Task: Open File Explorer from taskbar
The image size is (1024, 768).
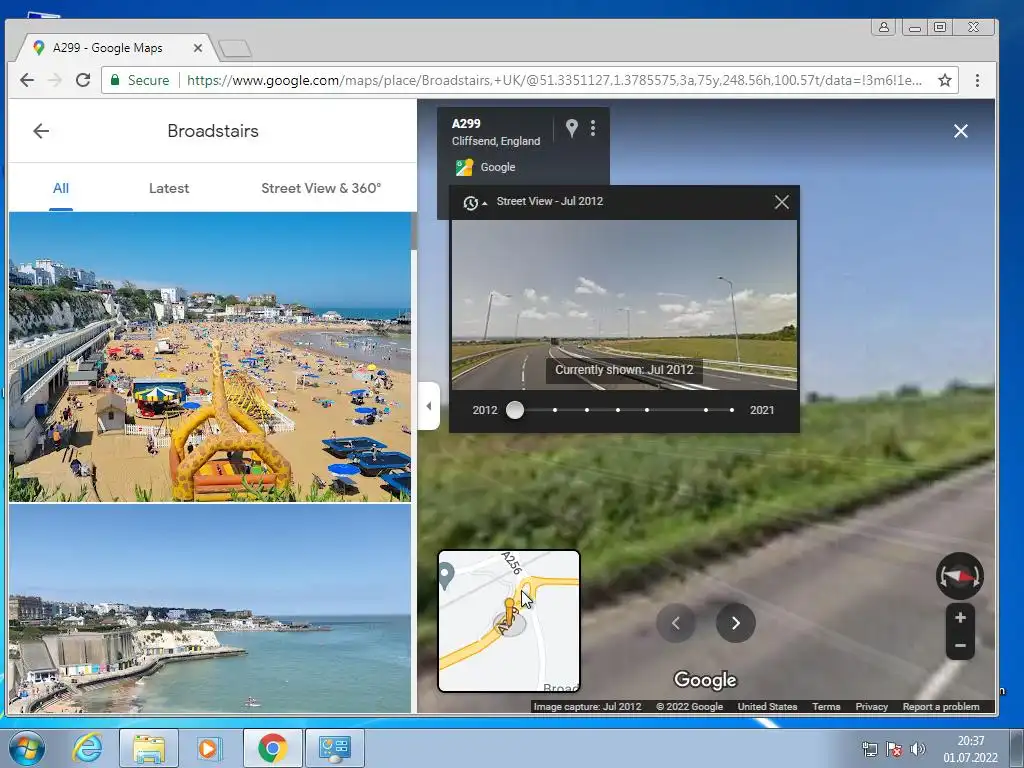Action: pos(149,748)
